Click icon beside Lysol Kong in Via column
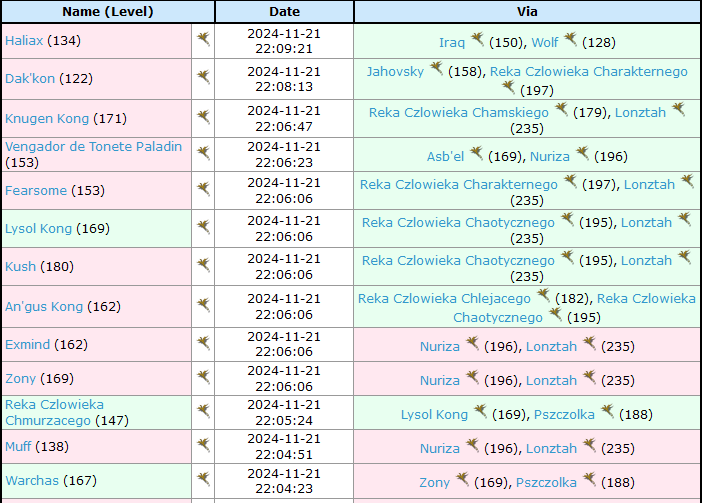Screen dimensions: 703x503 point(480,412)
